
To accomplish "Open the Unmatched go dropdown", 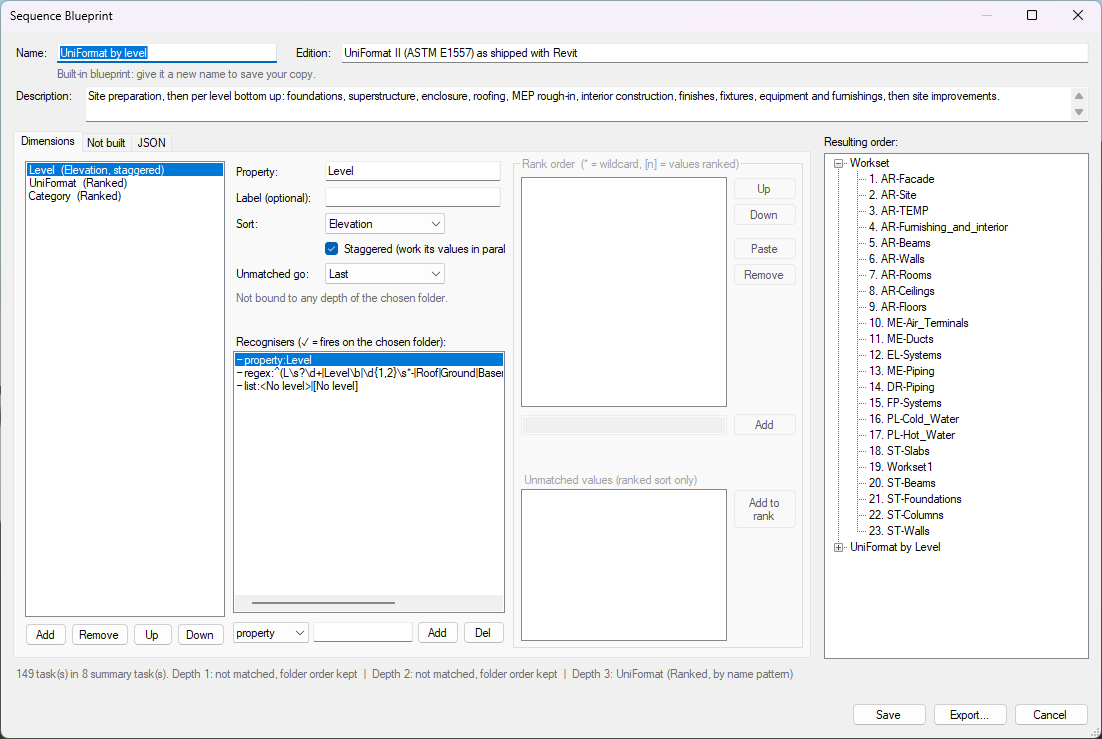I will tap(384, 274).
